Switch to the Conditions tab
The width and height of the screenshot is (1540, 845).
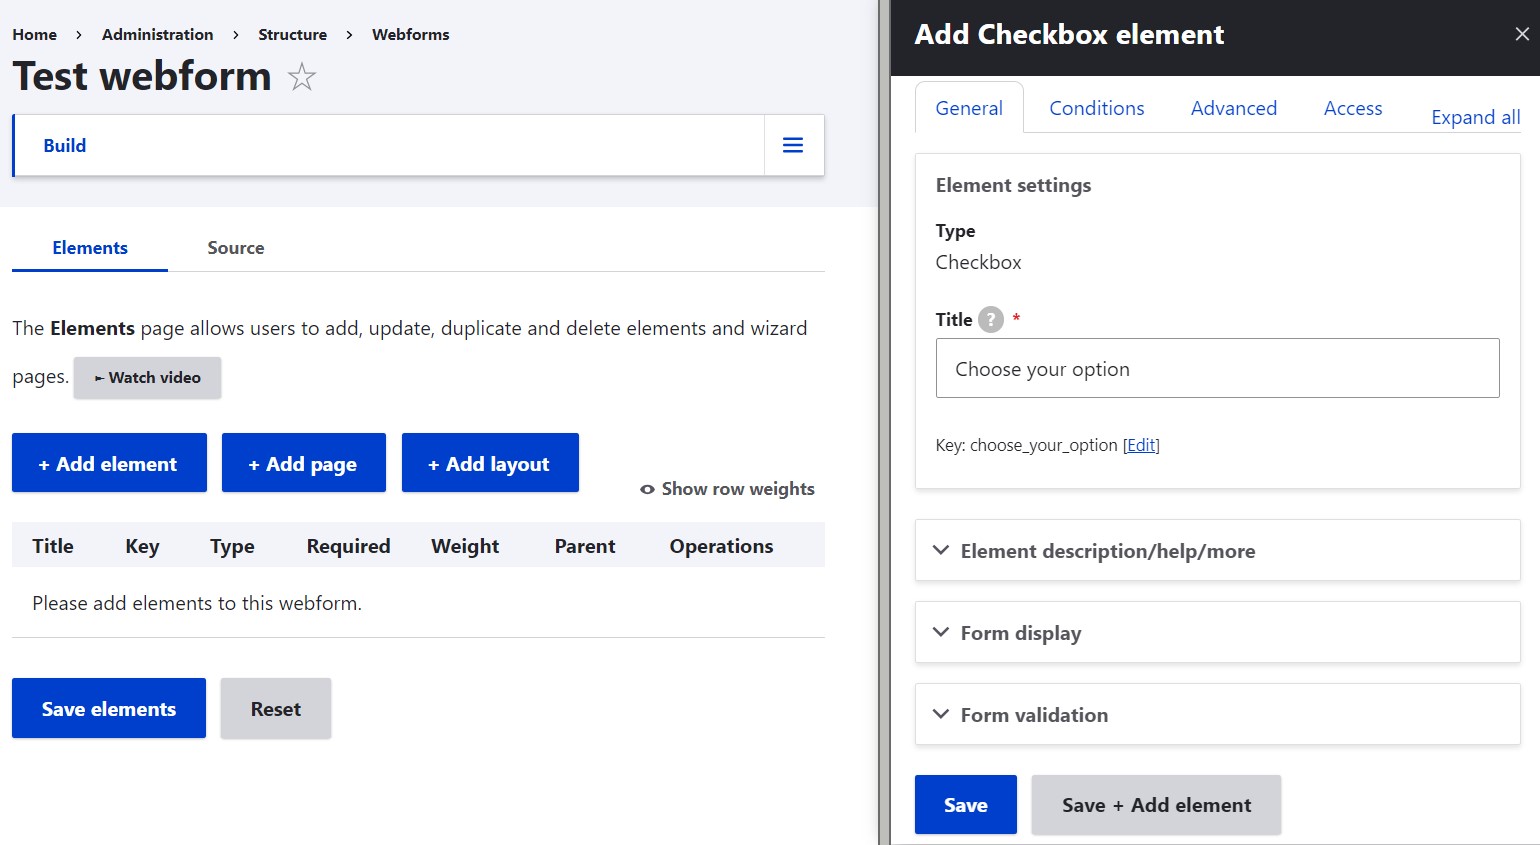[1096, 107]
